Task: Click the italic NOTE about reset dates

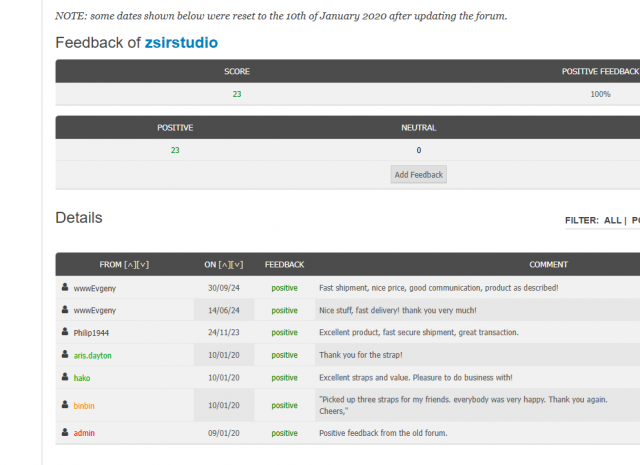Action: (281, 16)
